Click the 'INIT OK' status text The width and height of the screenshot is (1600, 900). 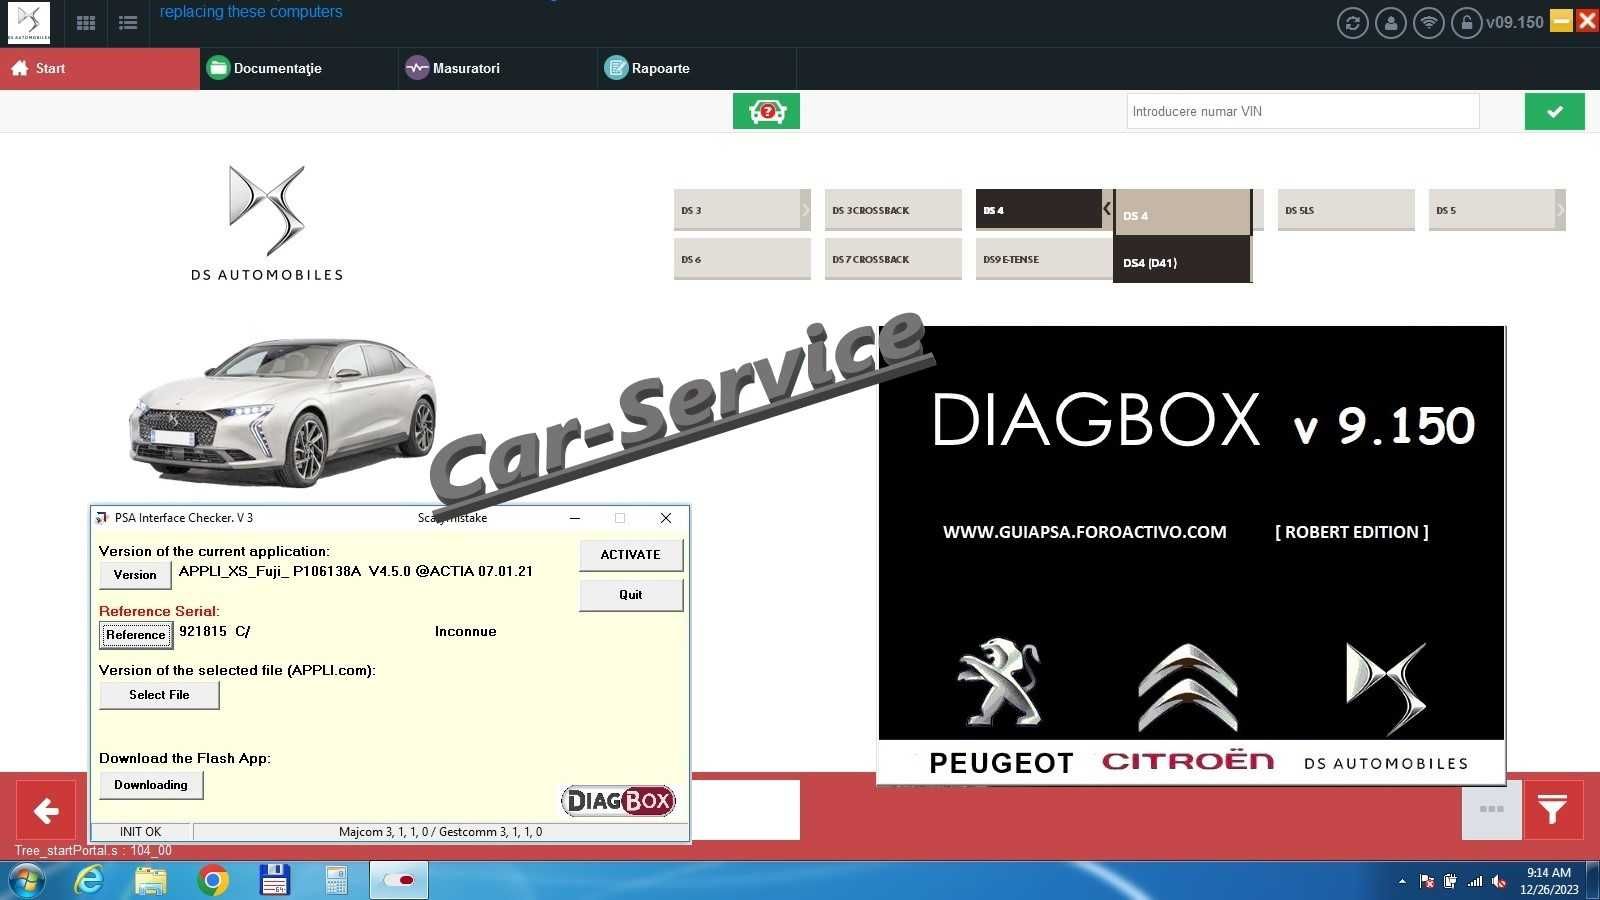[140, 832]
